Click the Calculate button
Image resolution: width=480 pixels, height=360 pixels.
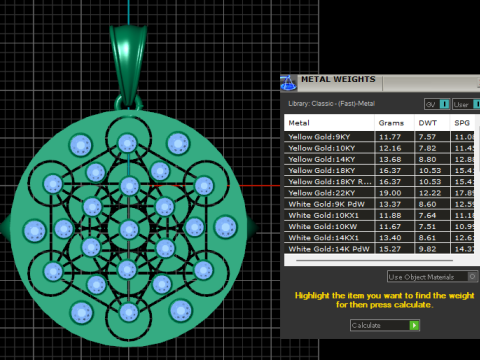385,325
